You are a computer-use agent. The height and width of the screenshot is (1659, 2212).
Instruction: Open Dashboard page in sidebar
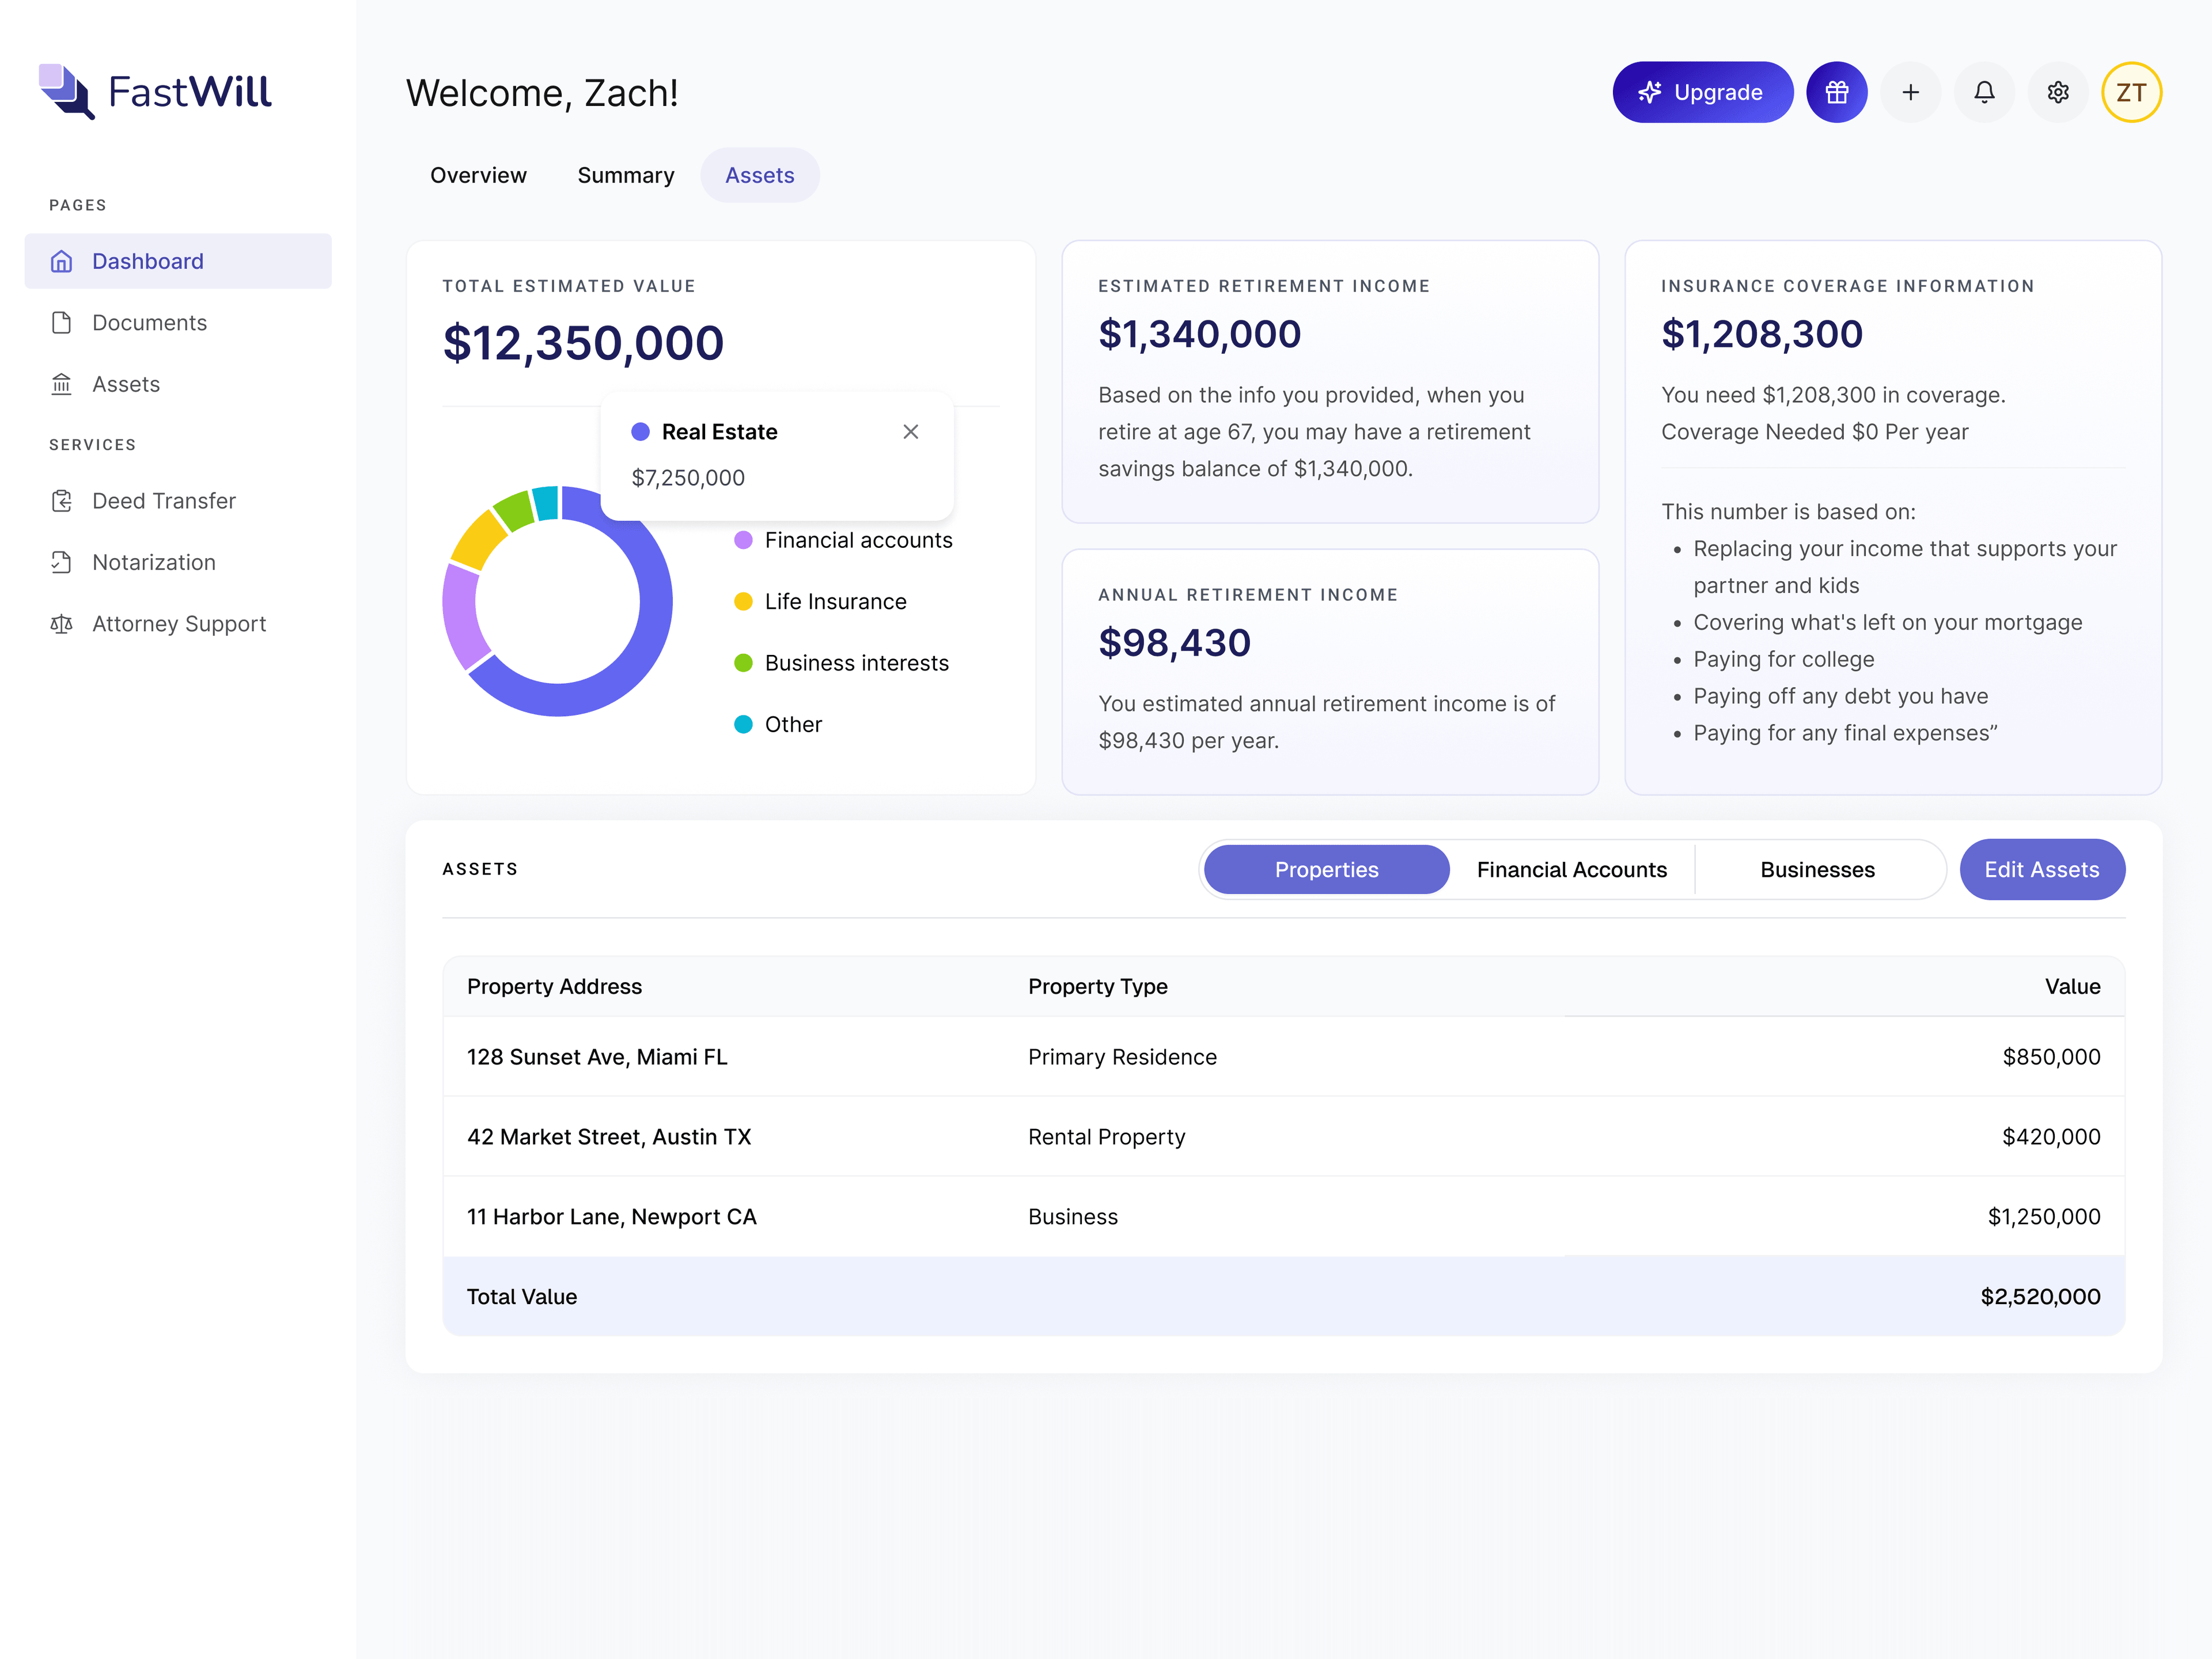[x=178, y=261]
